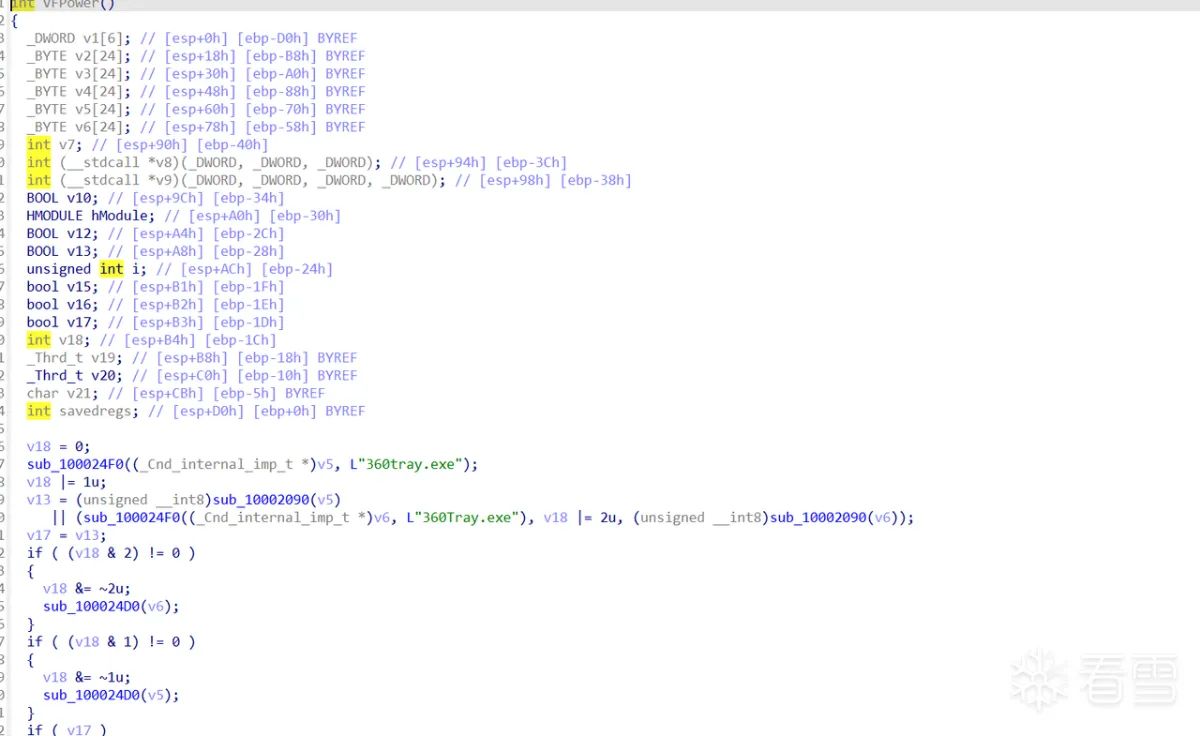Screen dimensions: 1200x736
Task: Select the call "sub_10002090(v5)"
Action: coord(276,500)
